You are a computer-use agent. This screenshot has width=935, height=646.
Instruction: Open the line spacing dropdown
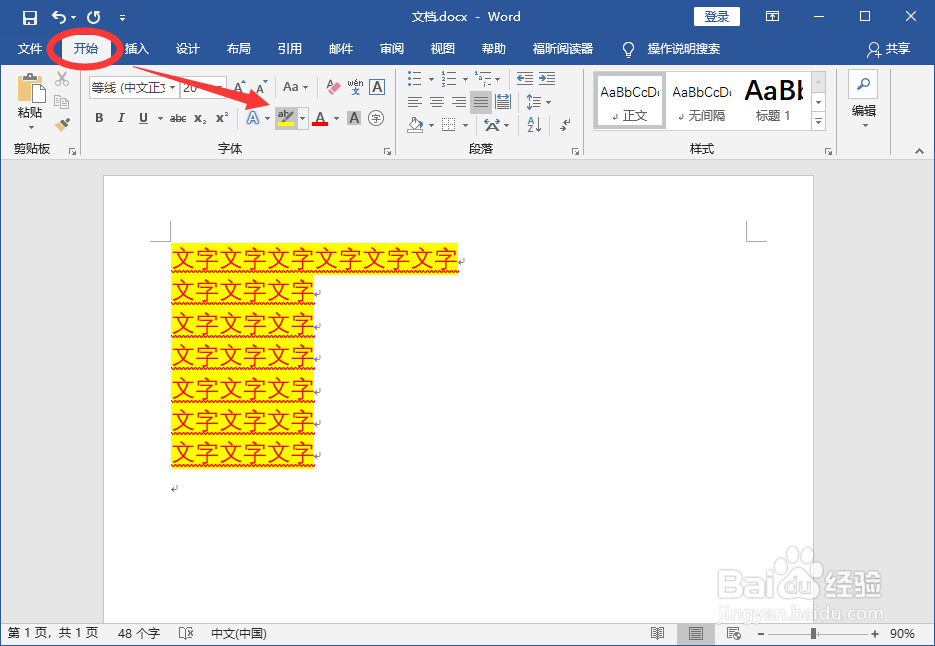[x=536, y=101]
